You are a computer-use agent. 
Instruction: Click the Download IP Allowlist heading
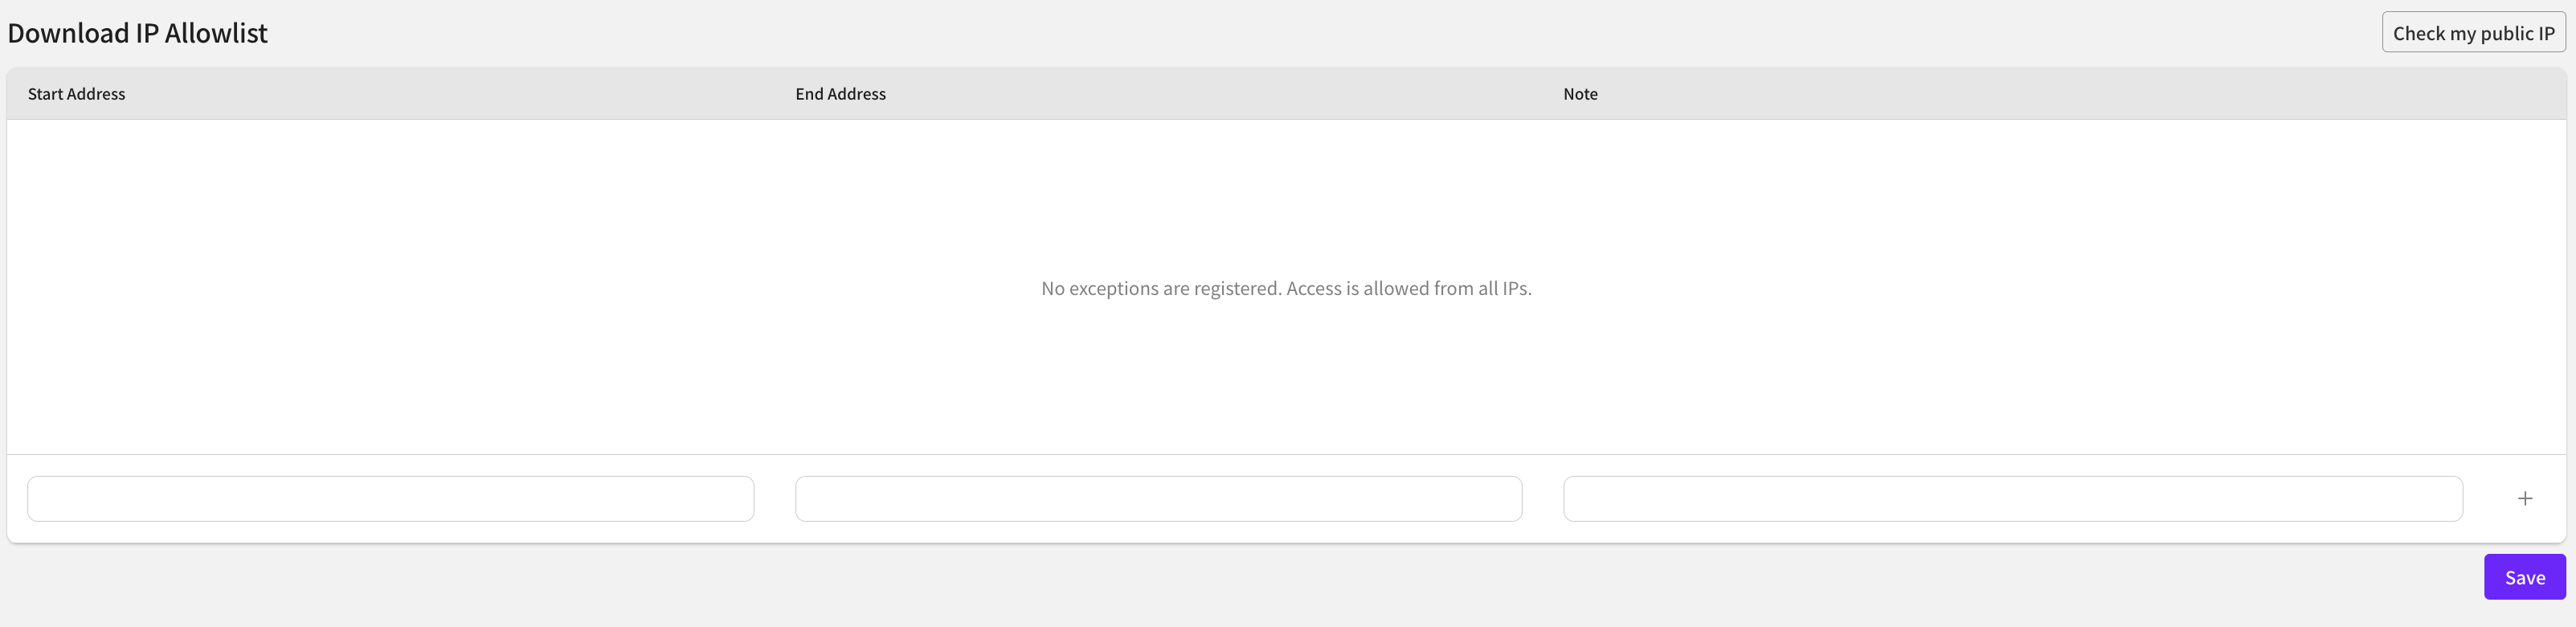(138, 33)
